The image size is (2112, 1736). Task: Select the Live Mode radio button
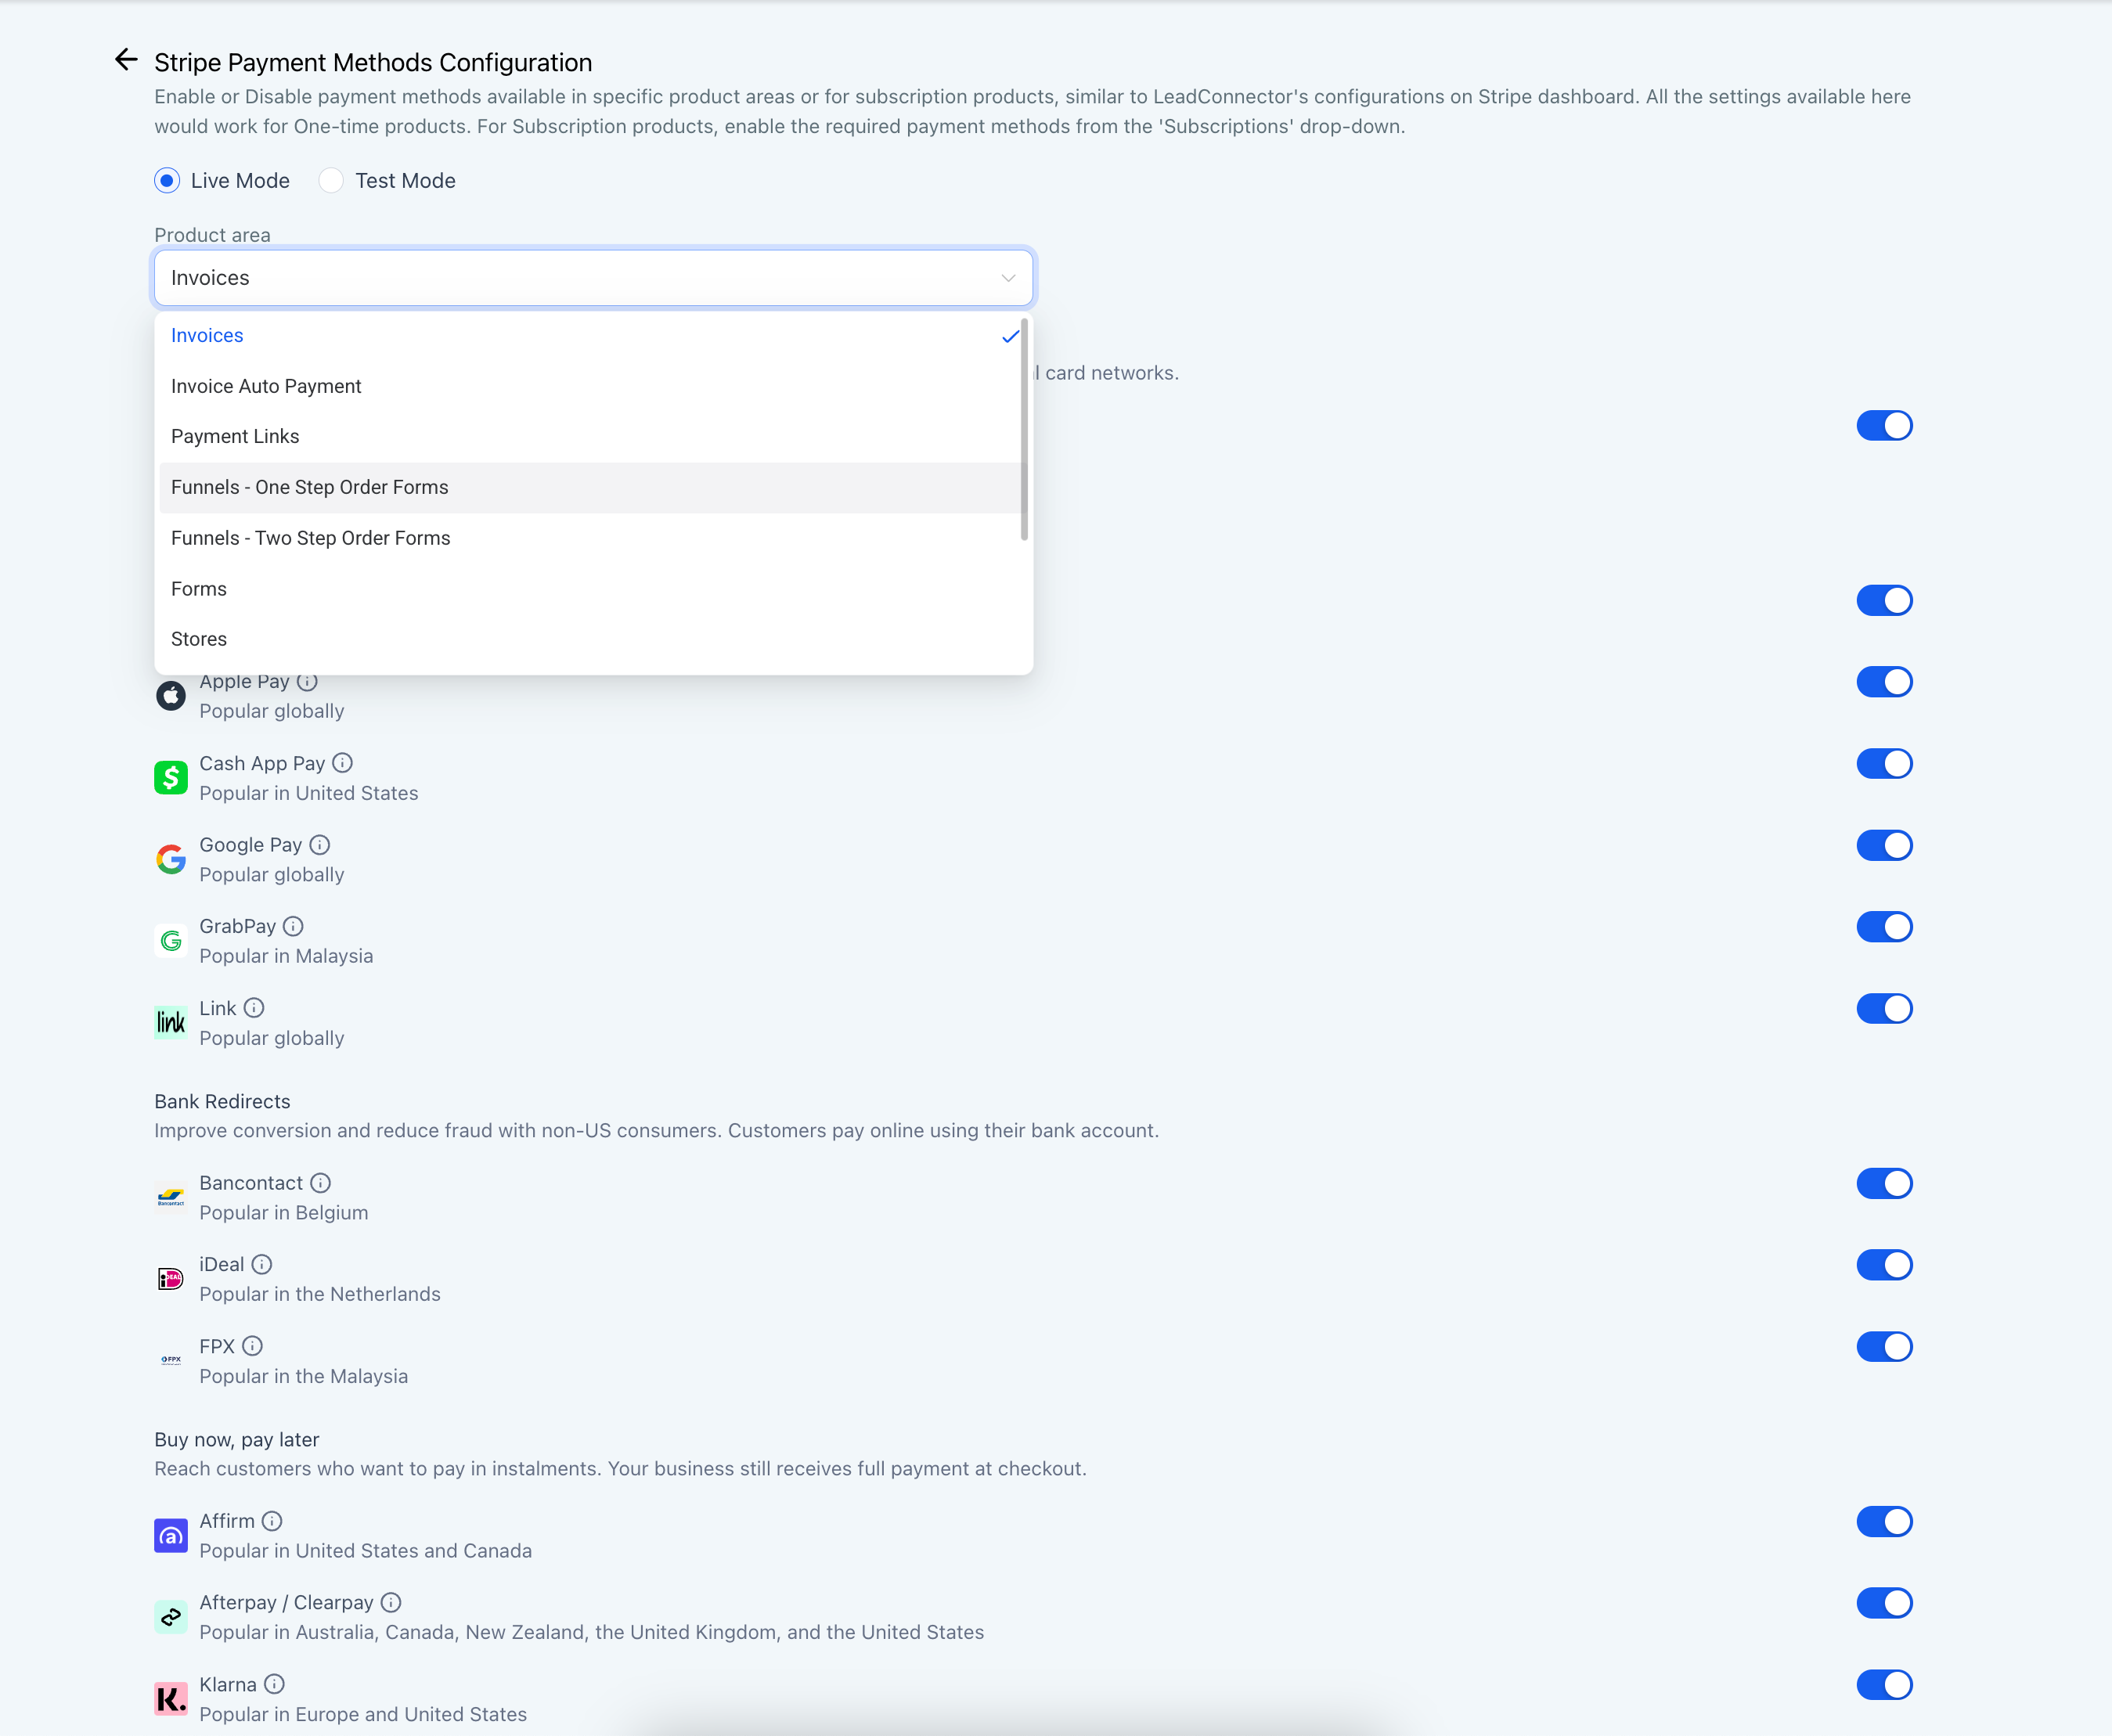168,181
